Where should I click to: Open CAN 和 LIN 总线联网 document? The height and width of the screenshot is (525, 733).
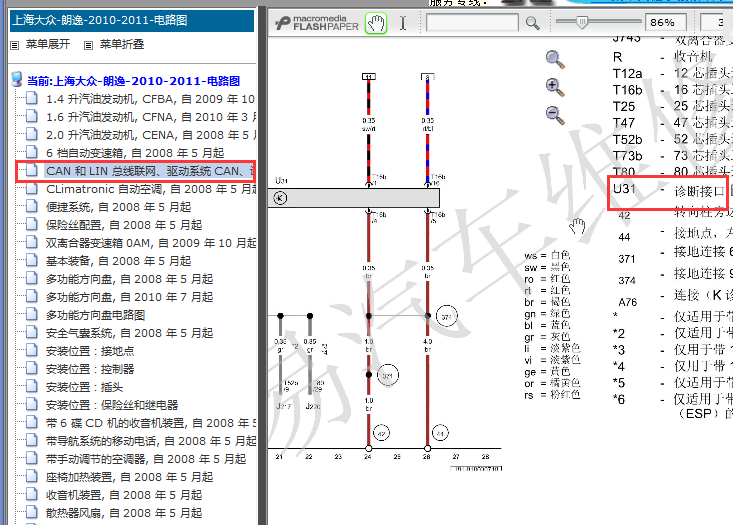pos(150,171)
